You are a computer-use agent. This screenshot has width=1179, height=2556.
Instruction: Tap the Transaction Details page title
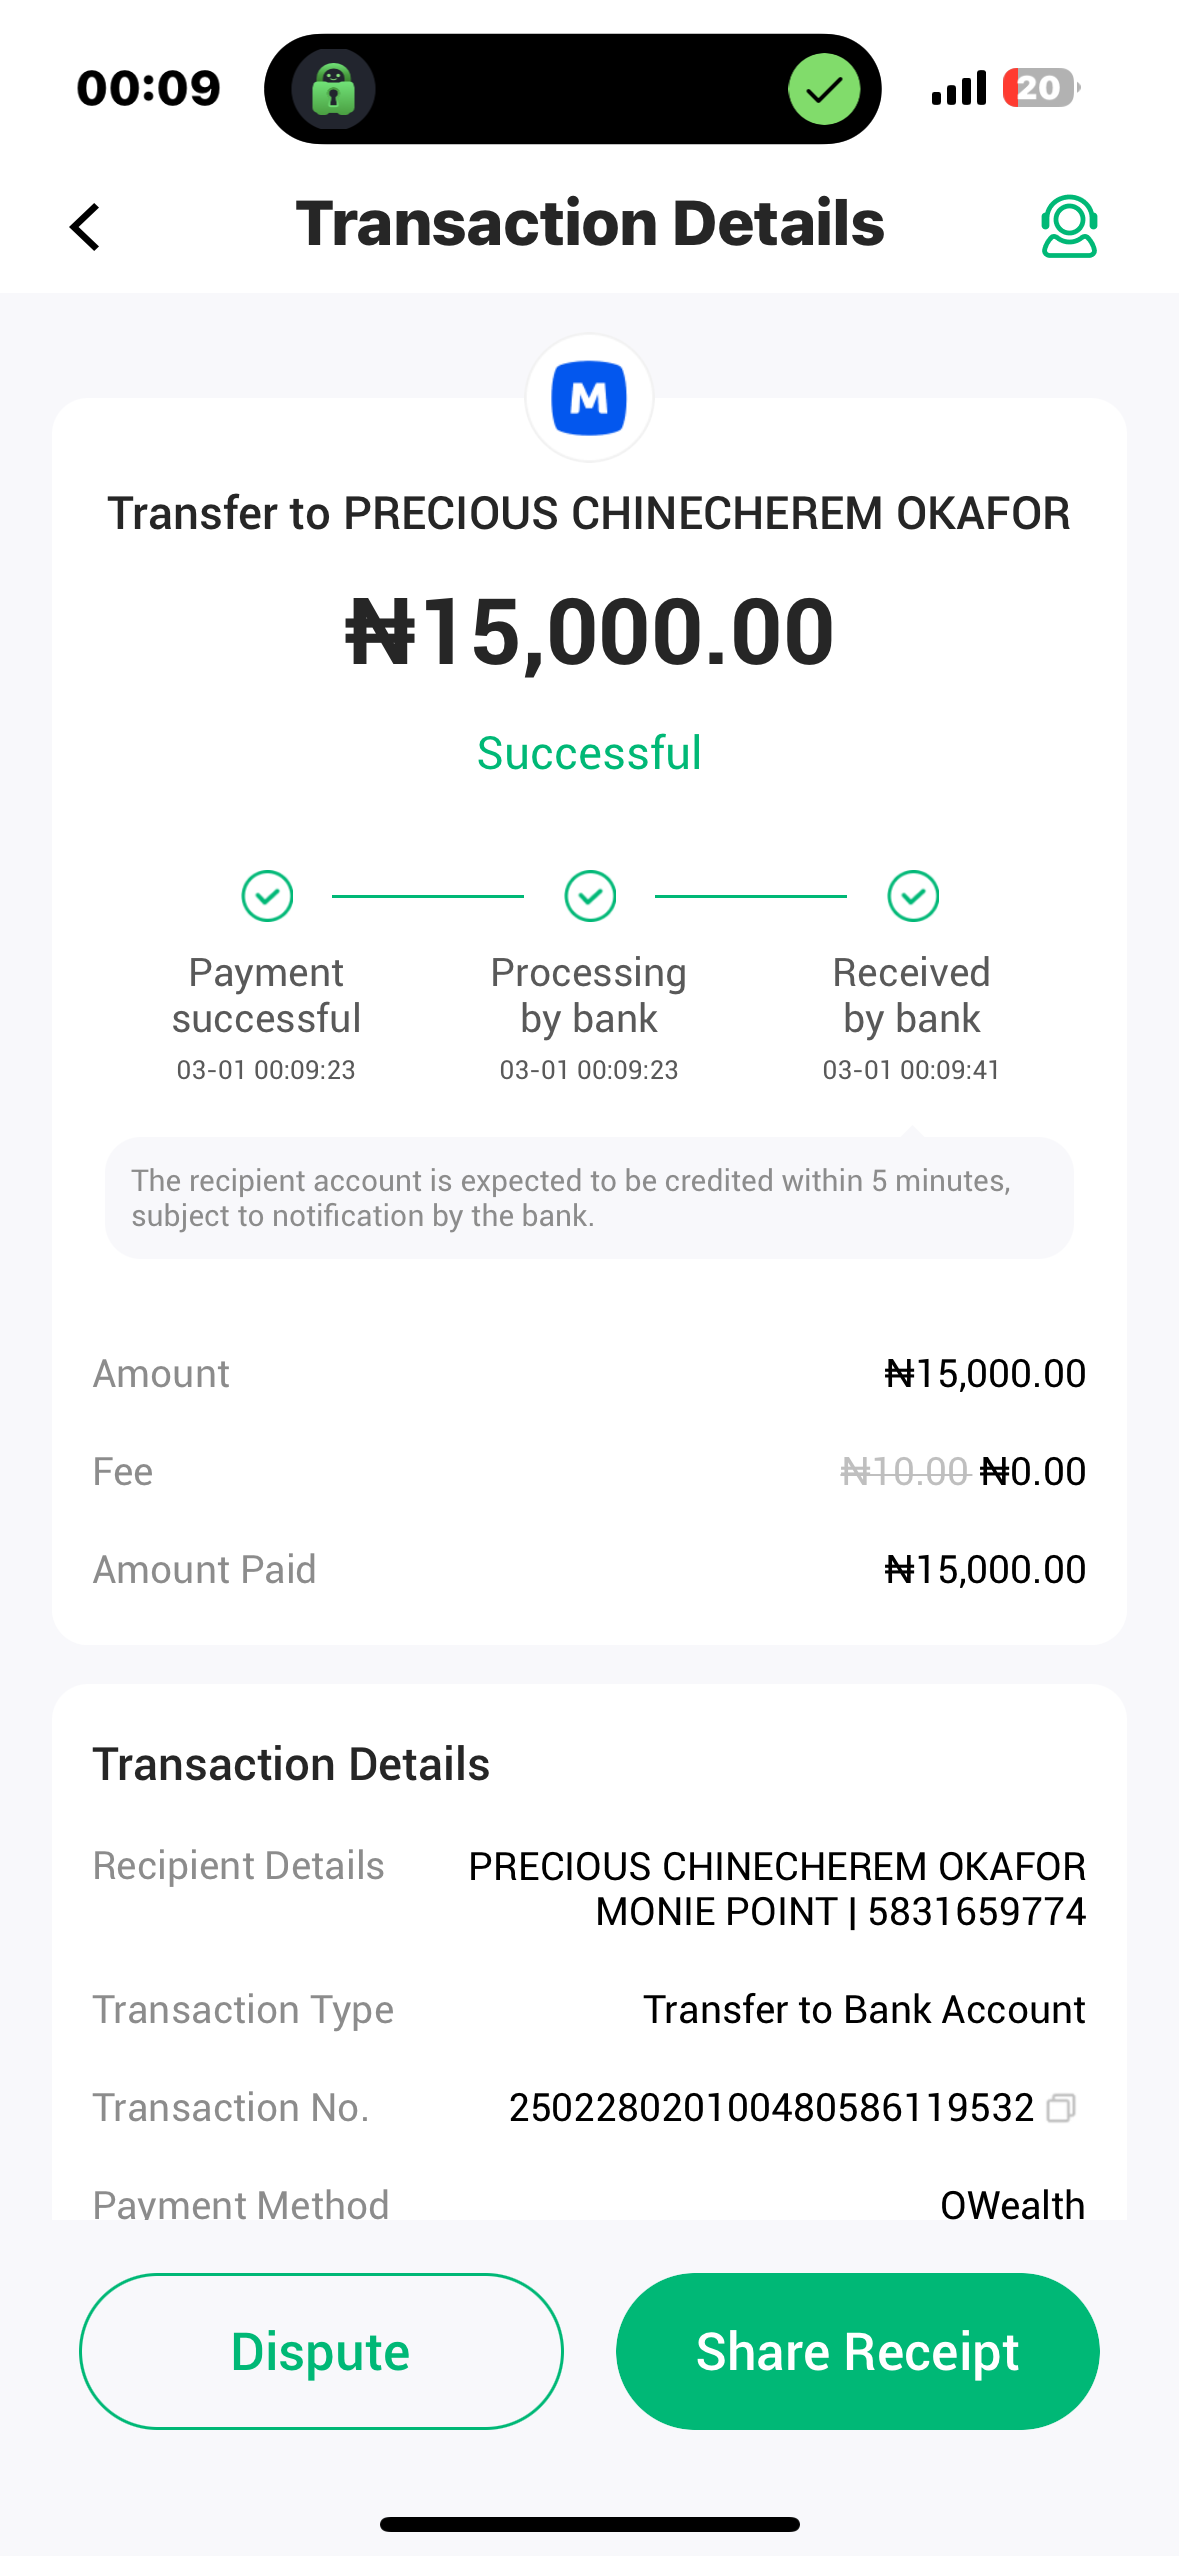pos(590,223)
